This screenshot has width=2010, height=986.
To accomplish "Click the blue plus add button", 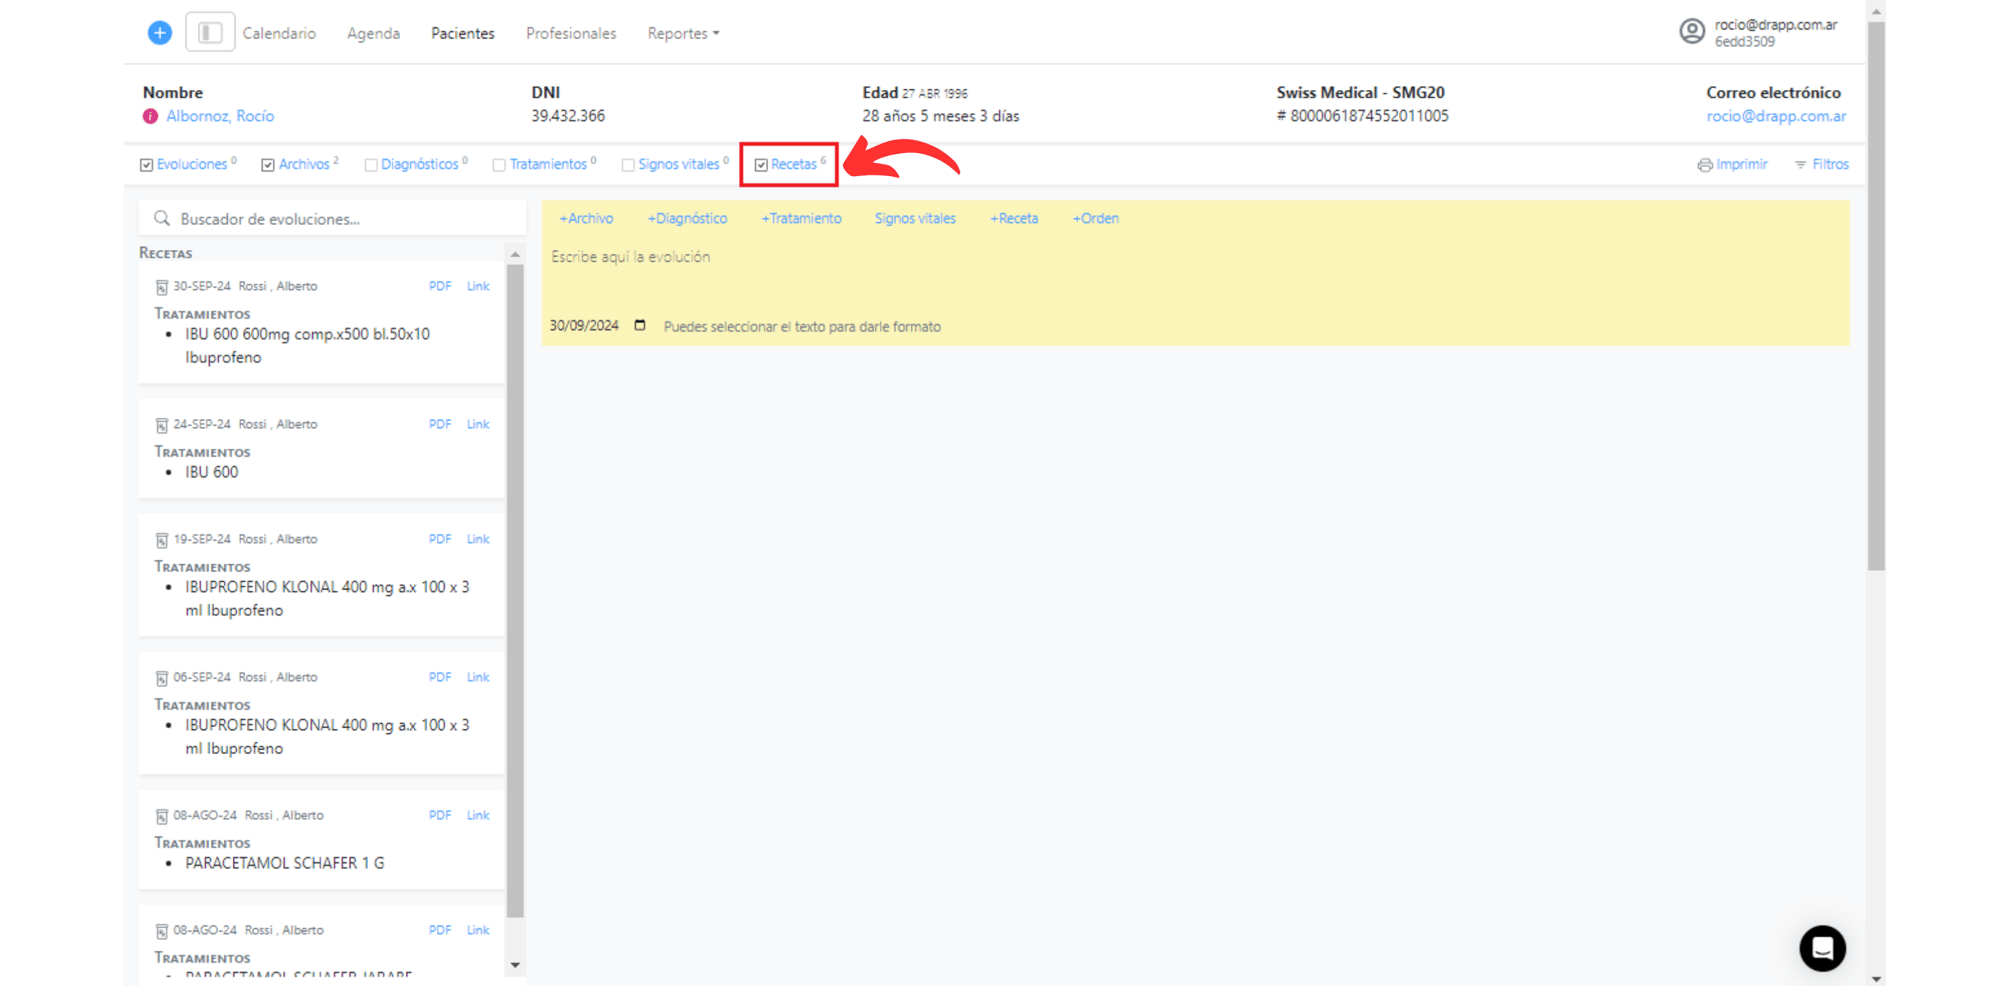I will pyautogui.click(x=160, y=33).
